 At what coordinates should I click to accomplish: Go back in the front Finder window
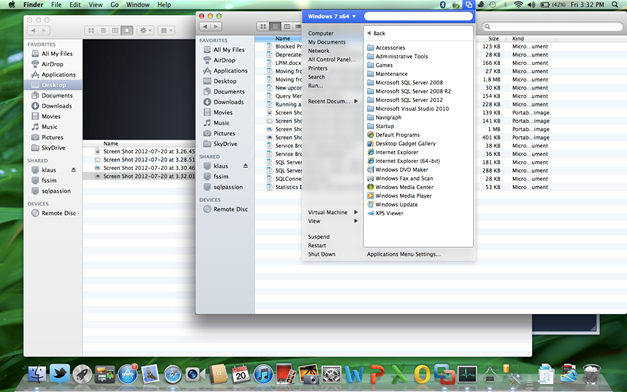pos(205,26)
